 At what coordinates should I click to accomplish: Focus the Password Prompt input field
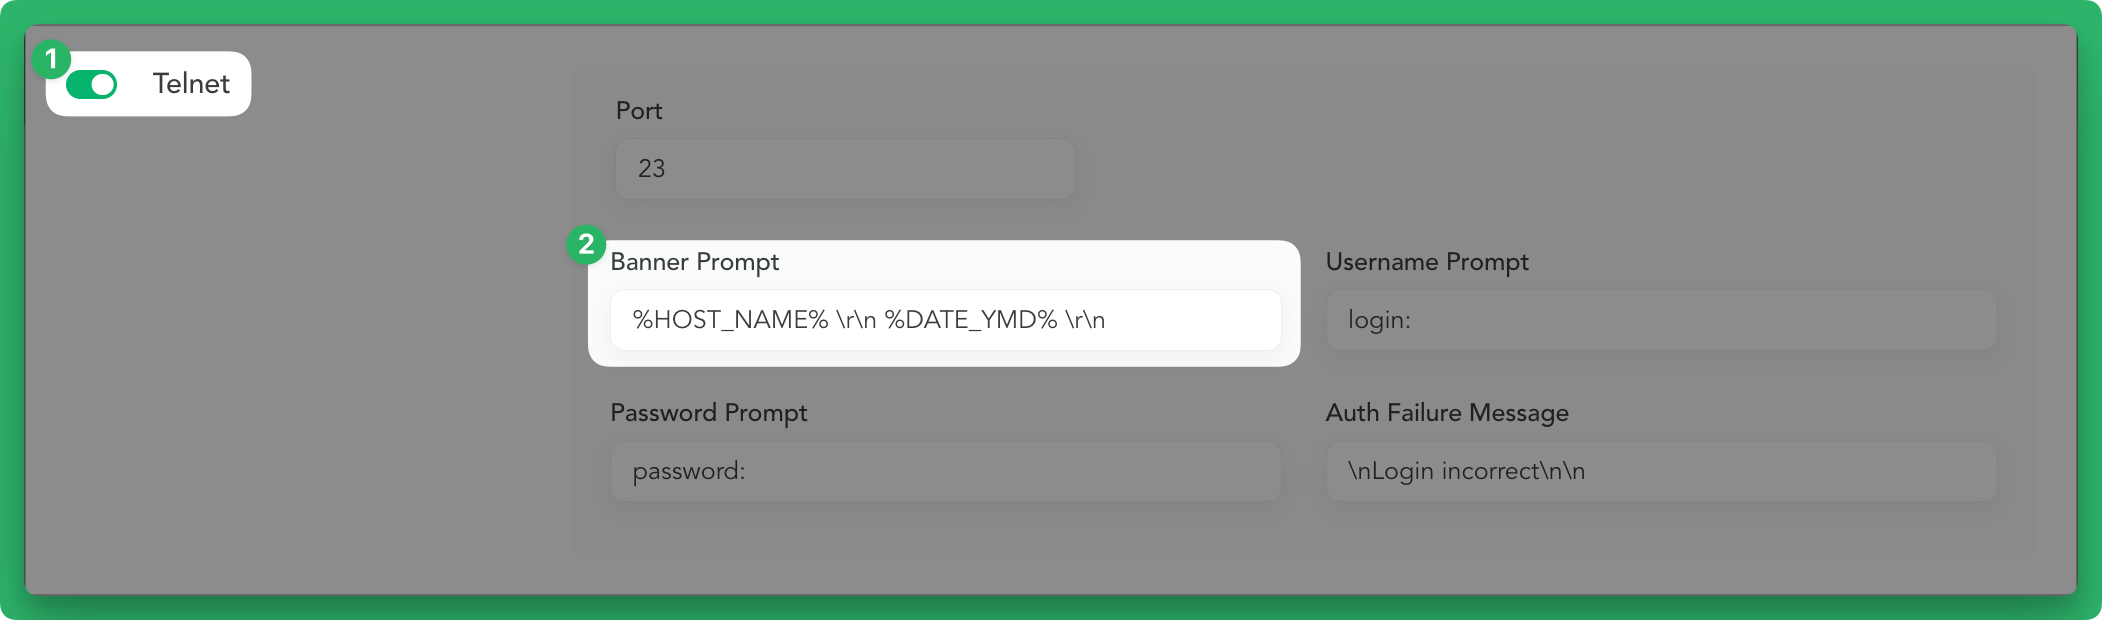tap(945, 471)
